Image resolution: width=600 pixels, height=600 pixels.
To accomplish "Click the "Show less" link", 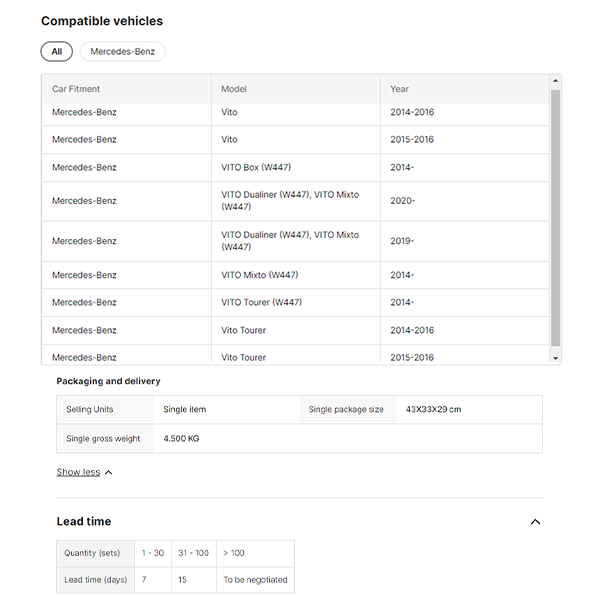I will point(78,472).
